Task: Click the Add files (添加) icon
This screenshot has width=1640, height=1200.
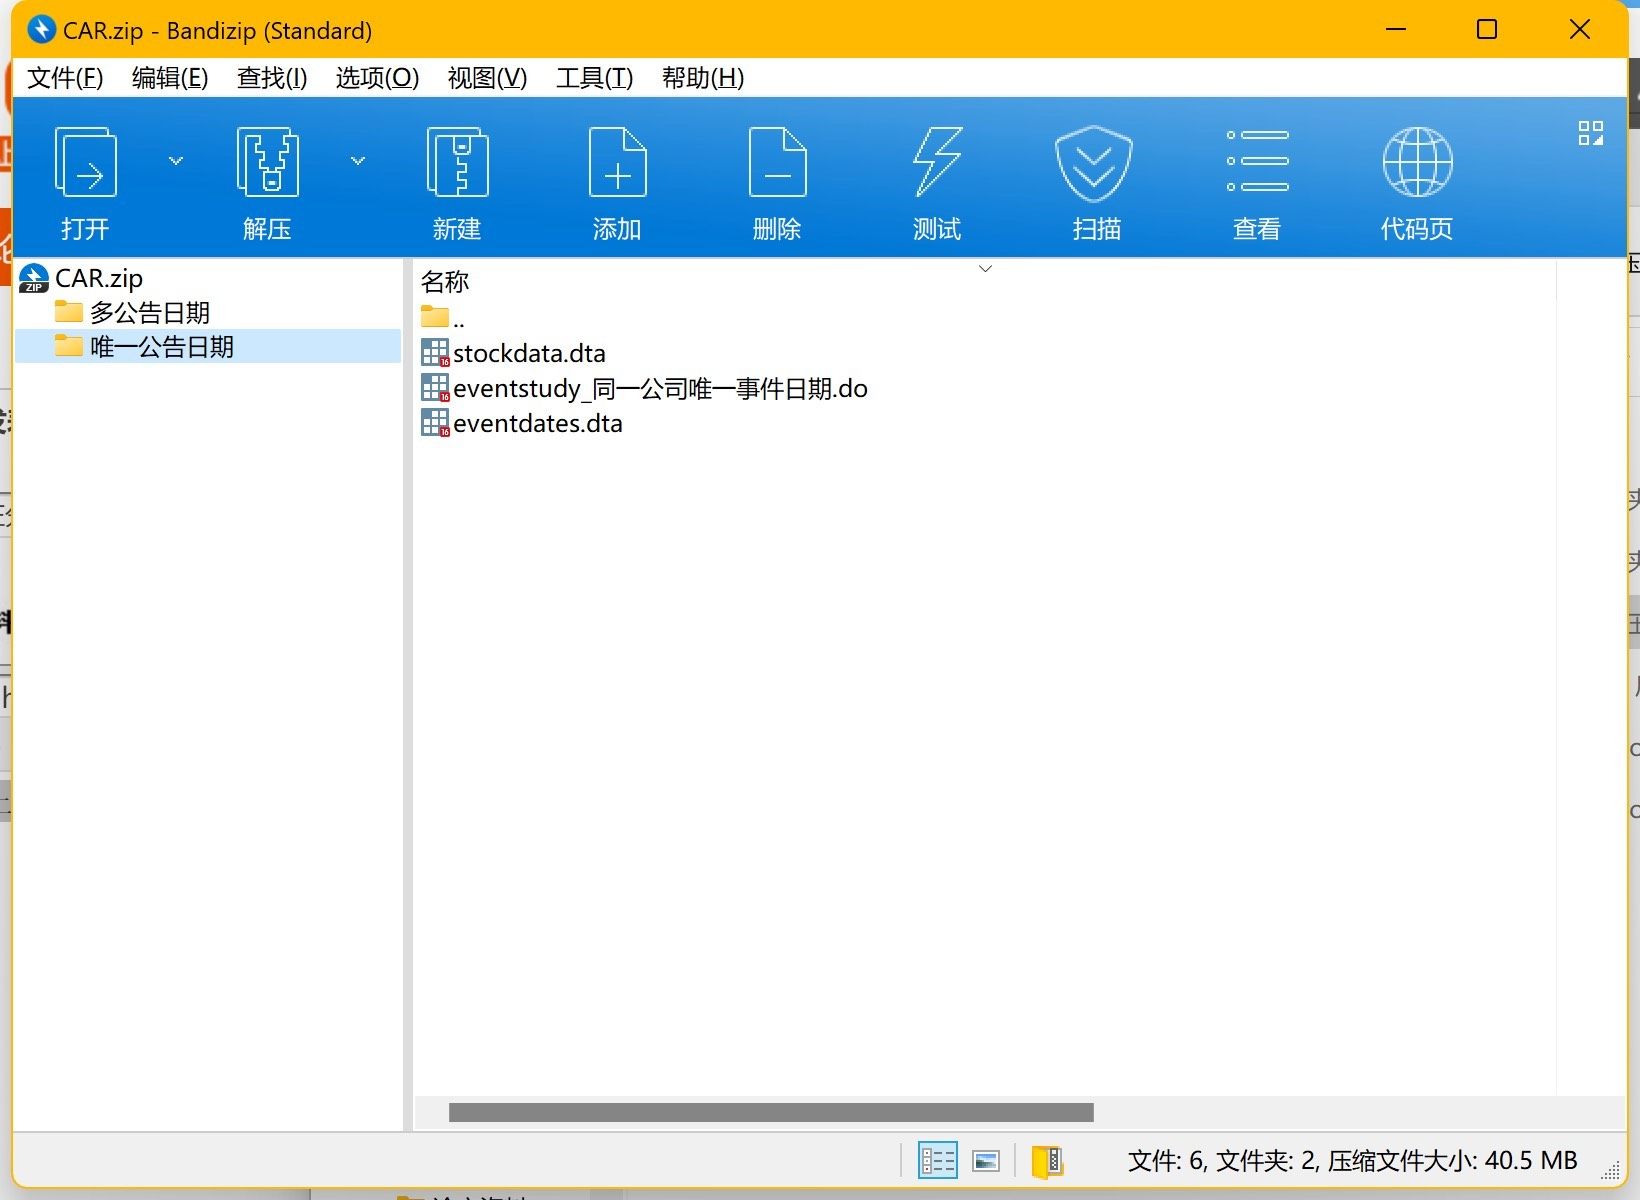Action: tap(617, 163)
